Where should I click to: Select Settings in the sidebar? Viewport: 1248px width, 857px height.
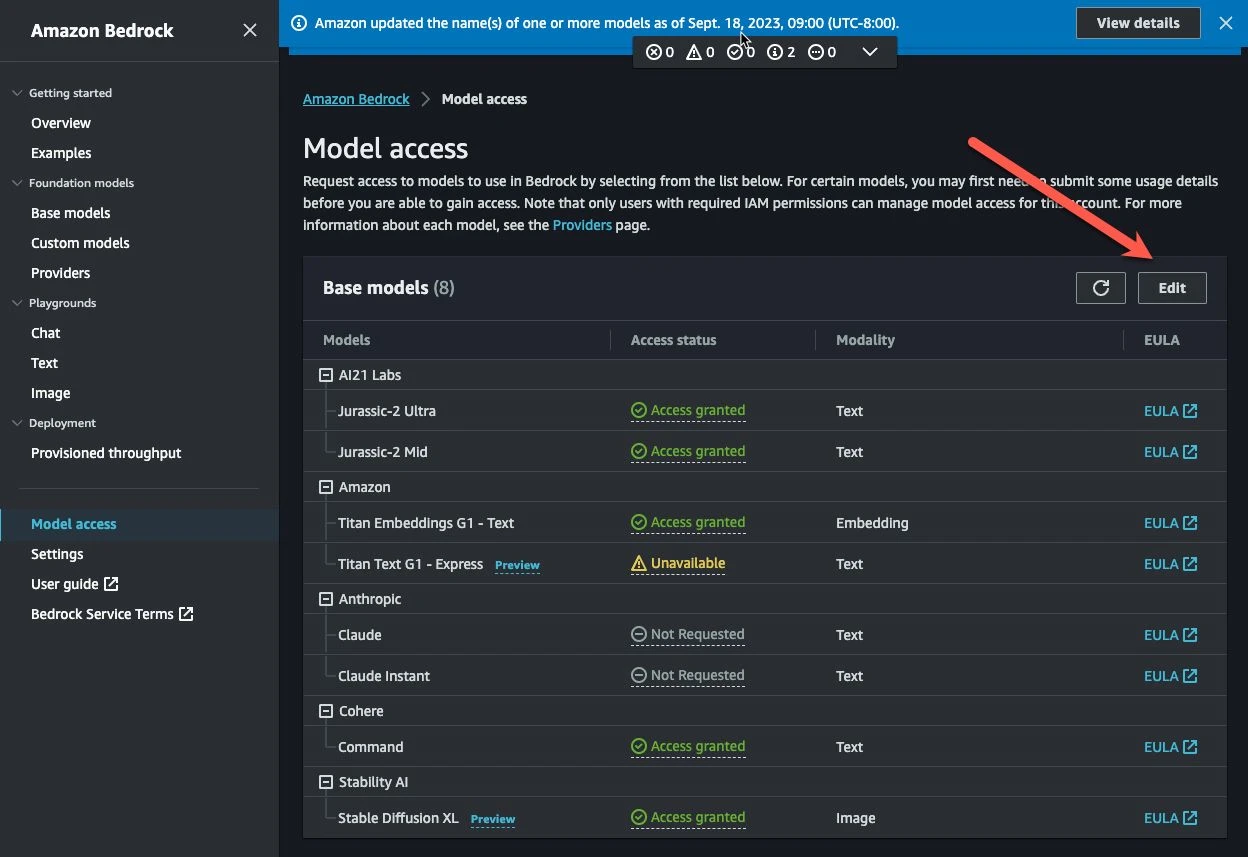tap(57, 553)
